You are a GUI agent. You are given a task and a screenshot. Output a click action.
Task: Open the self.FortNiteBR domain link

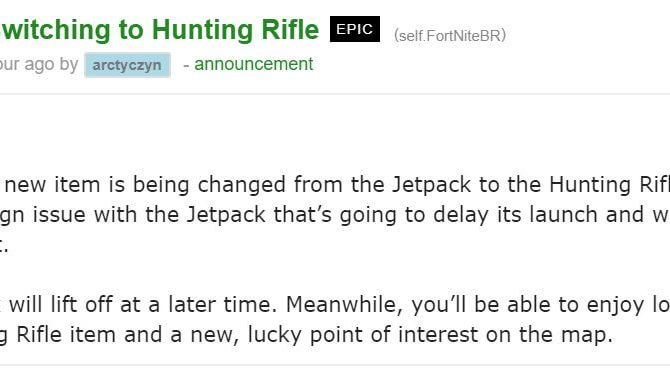point(450,35)
